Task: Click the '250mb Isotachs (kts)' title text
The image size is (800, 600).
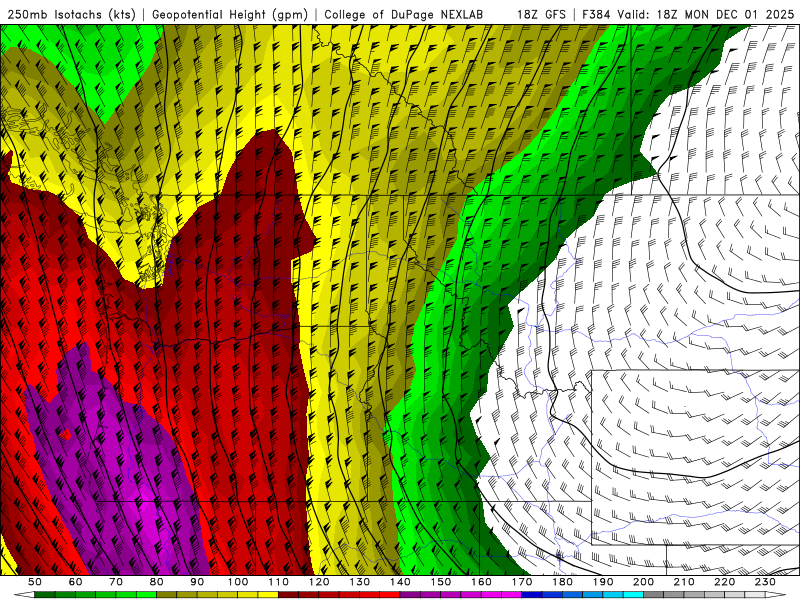Action: [x=72, y=14]
